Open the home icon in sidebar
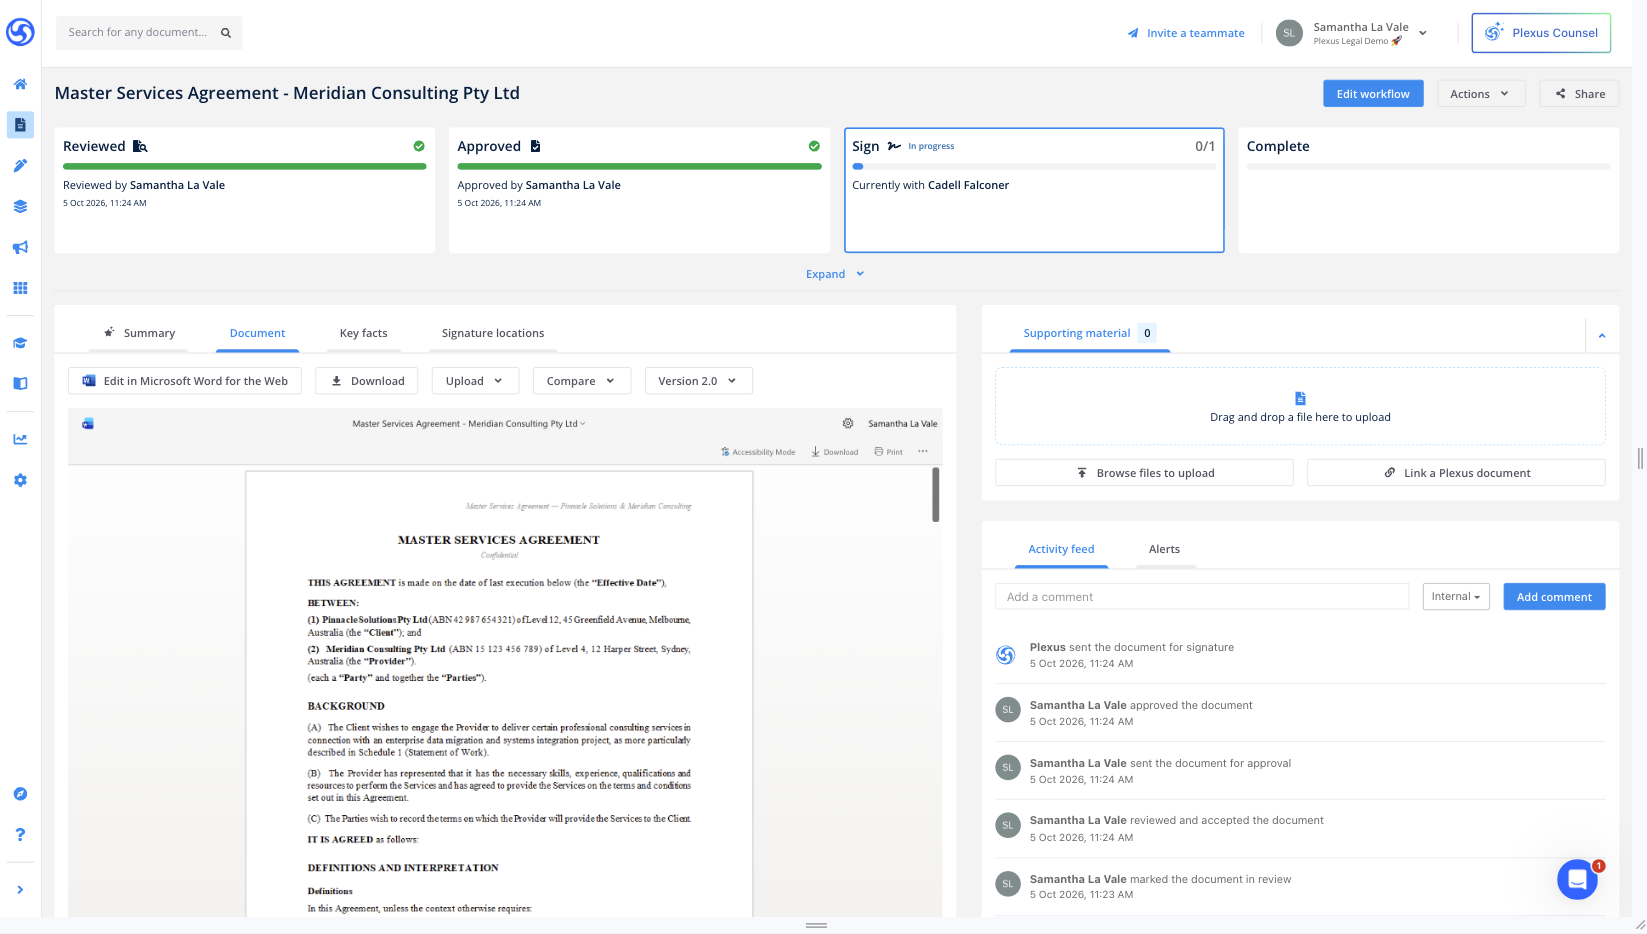This screenshot has height=934, width=1647. 20,84
